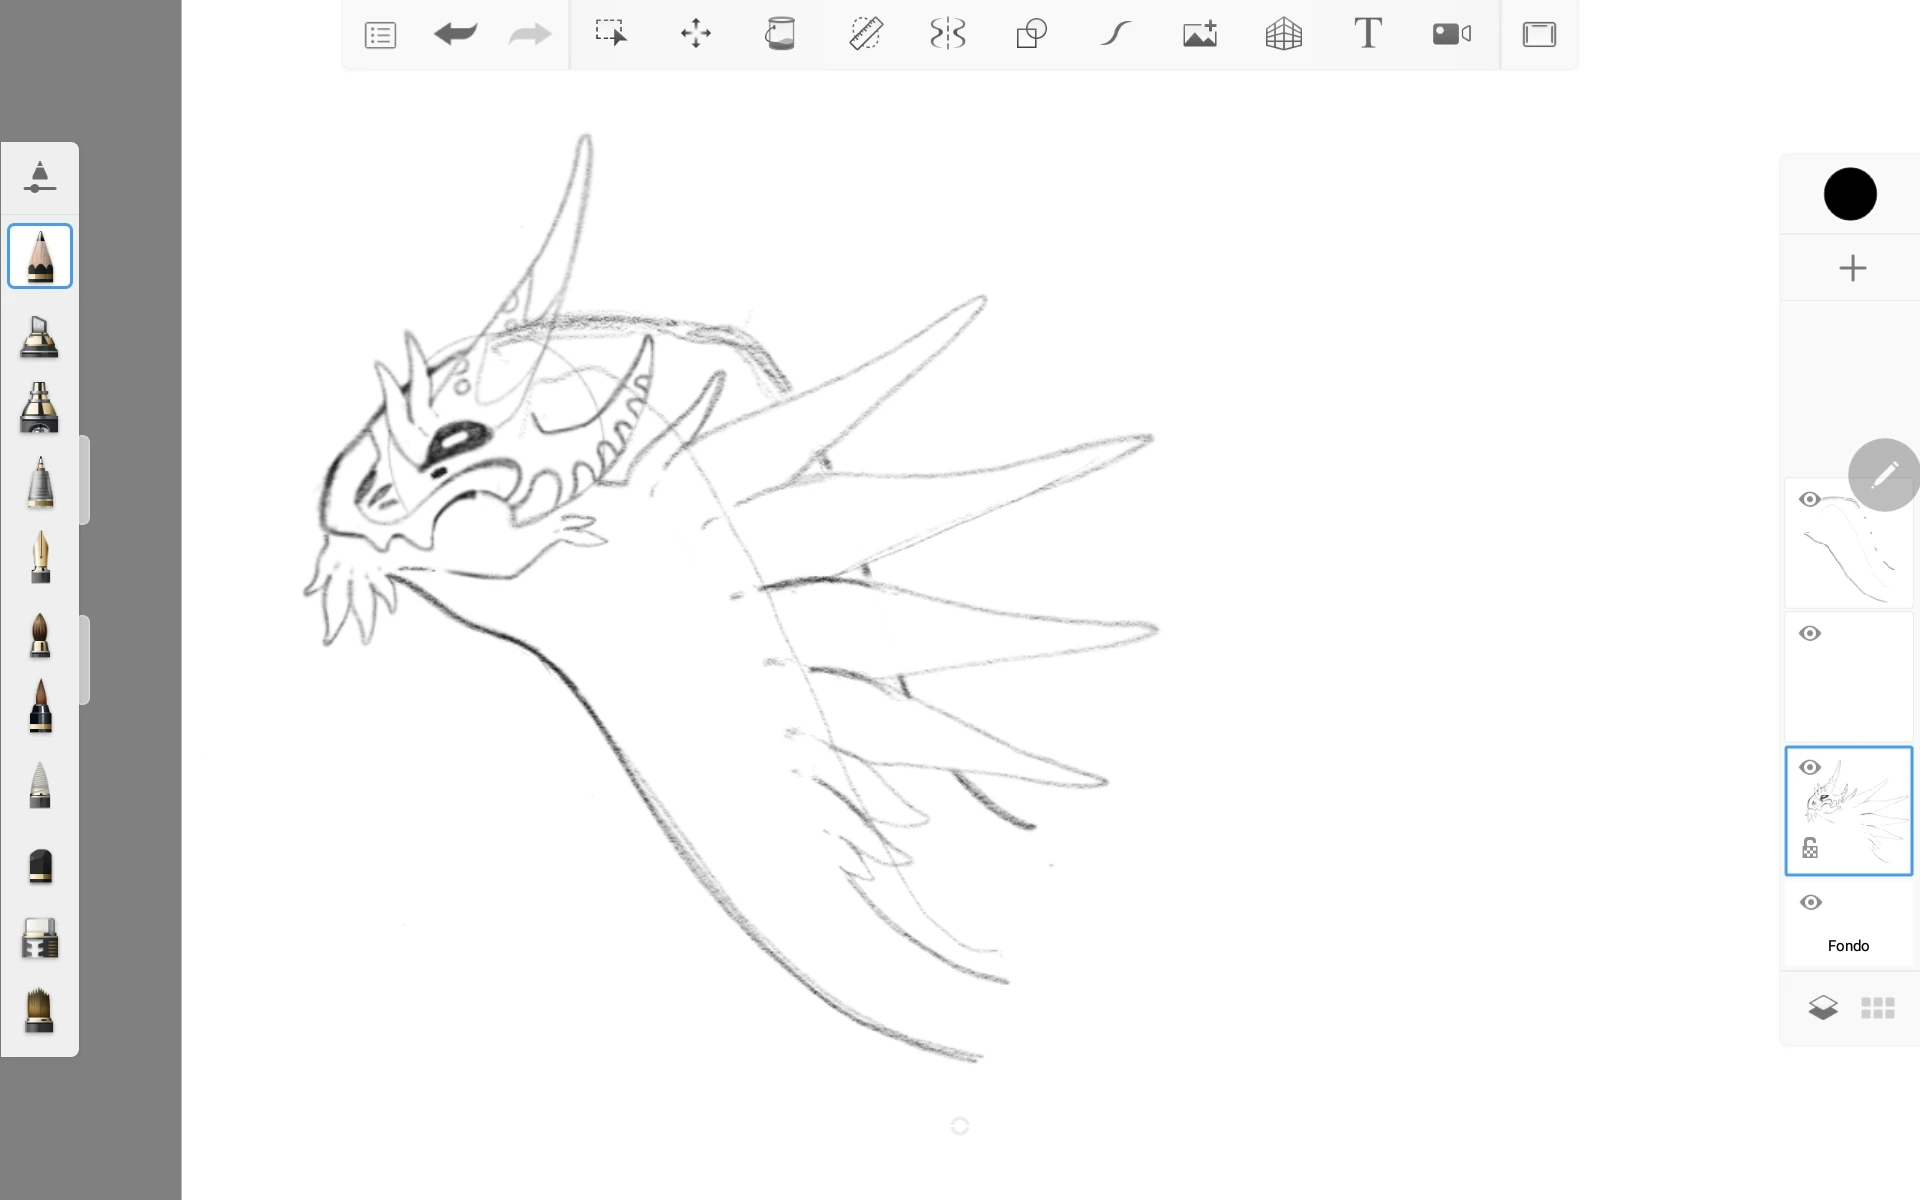Choose the flood fill bucket tool
This screenshot has width=1920, height=1200.
click(779, 34)
